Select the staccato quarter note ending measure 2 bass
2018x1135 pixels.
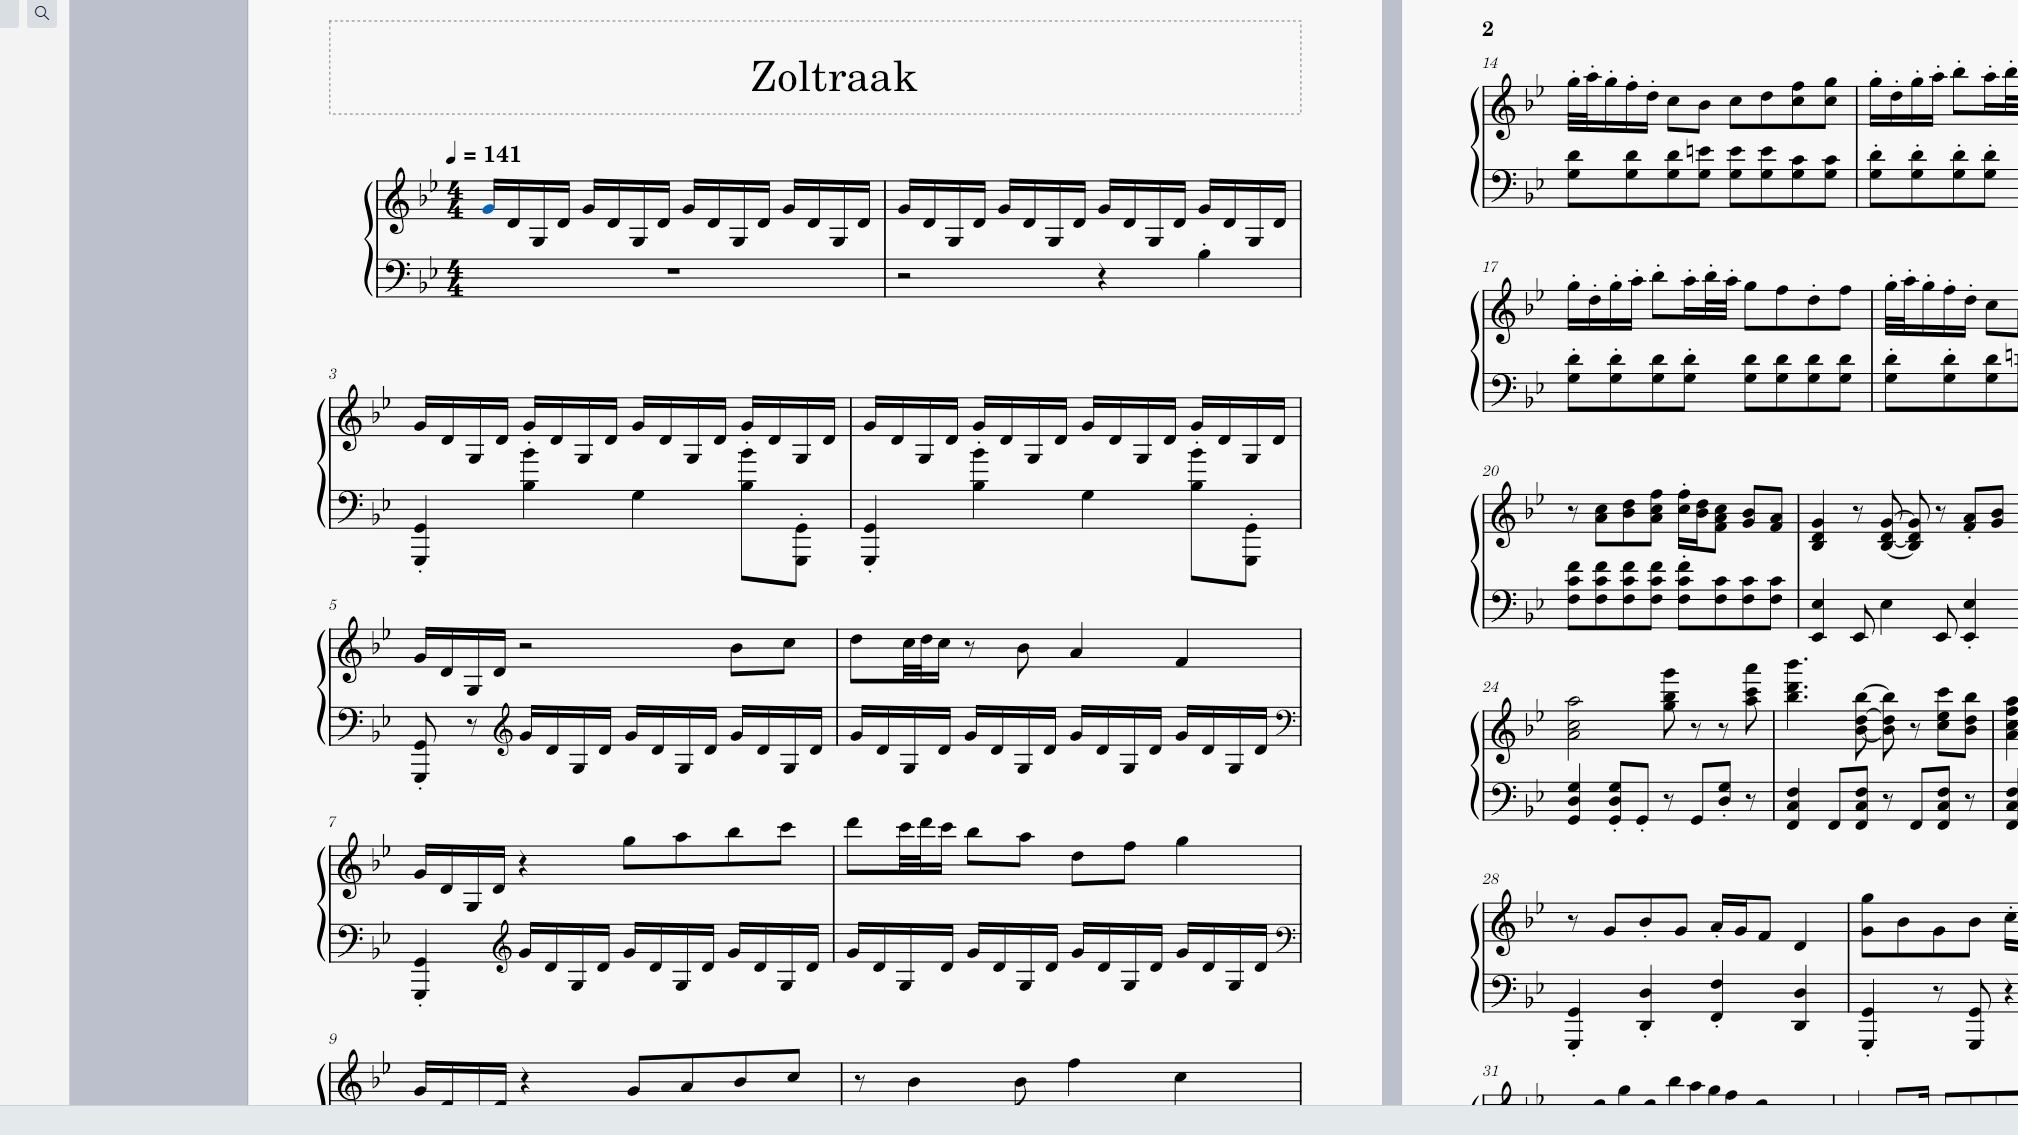pos(1204,256)
